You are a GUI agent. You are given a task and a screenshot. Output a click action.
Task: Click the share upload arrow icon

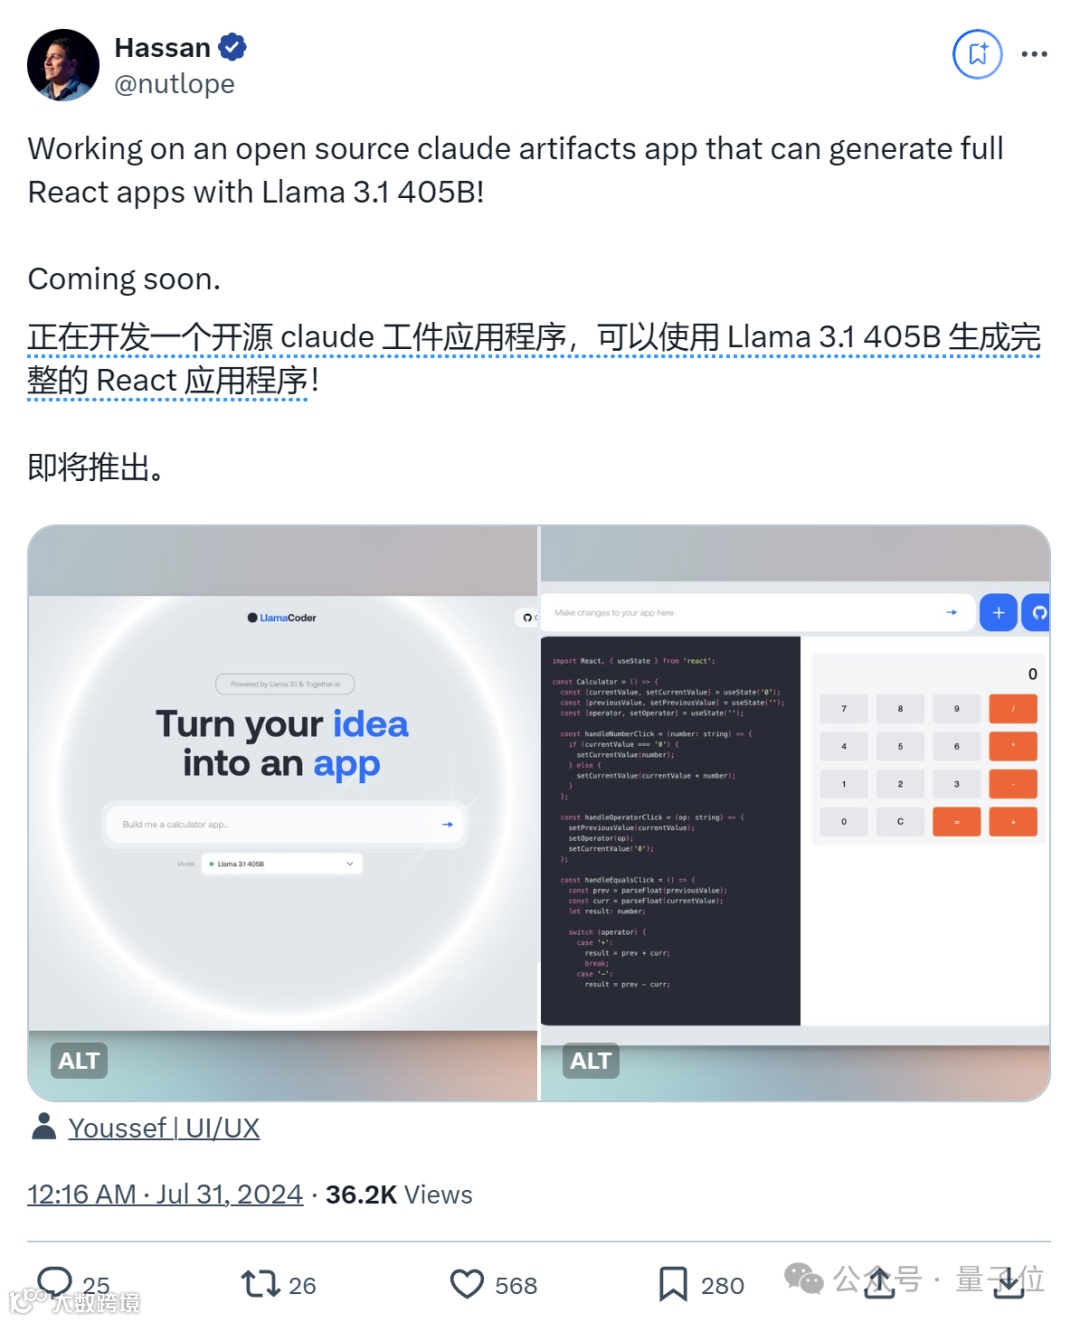tap(879, 1282)
